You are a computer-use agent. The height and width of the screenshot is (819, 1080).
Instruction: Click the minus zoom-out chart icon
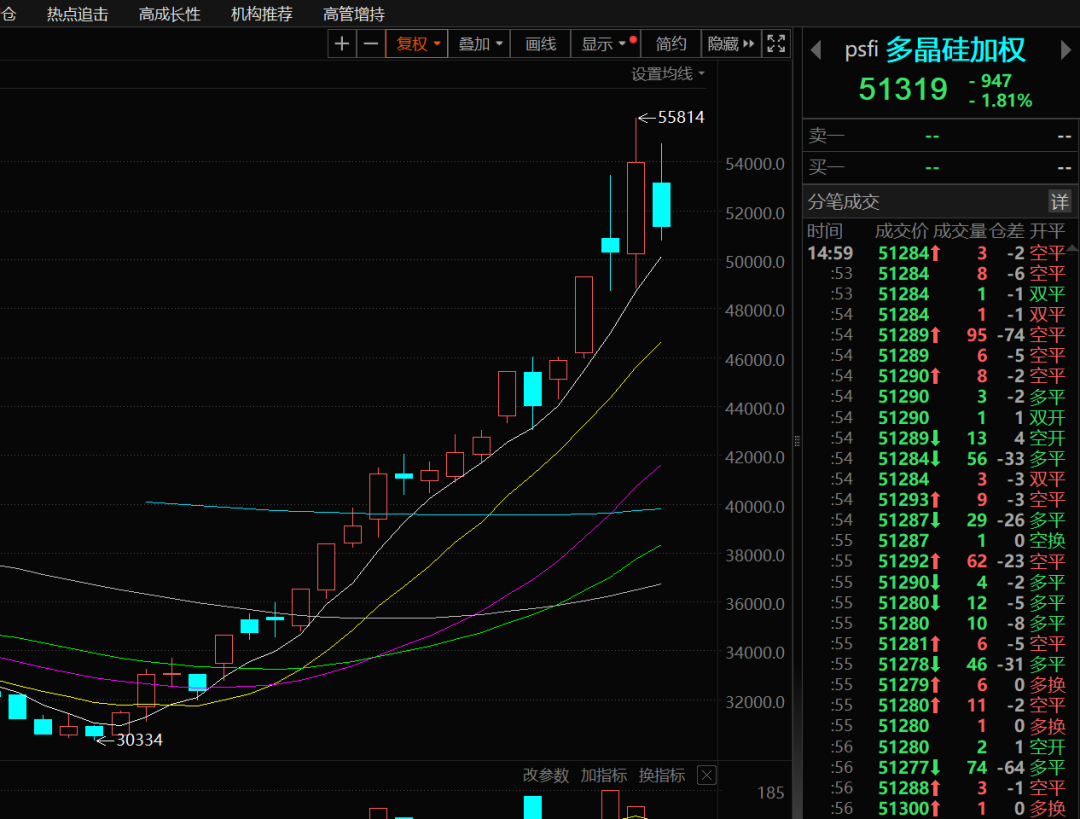click(x=371, y=44)
